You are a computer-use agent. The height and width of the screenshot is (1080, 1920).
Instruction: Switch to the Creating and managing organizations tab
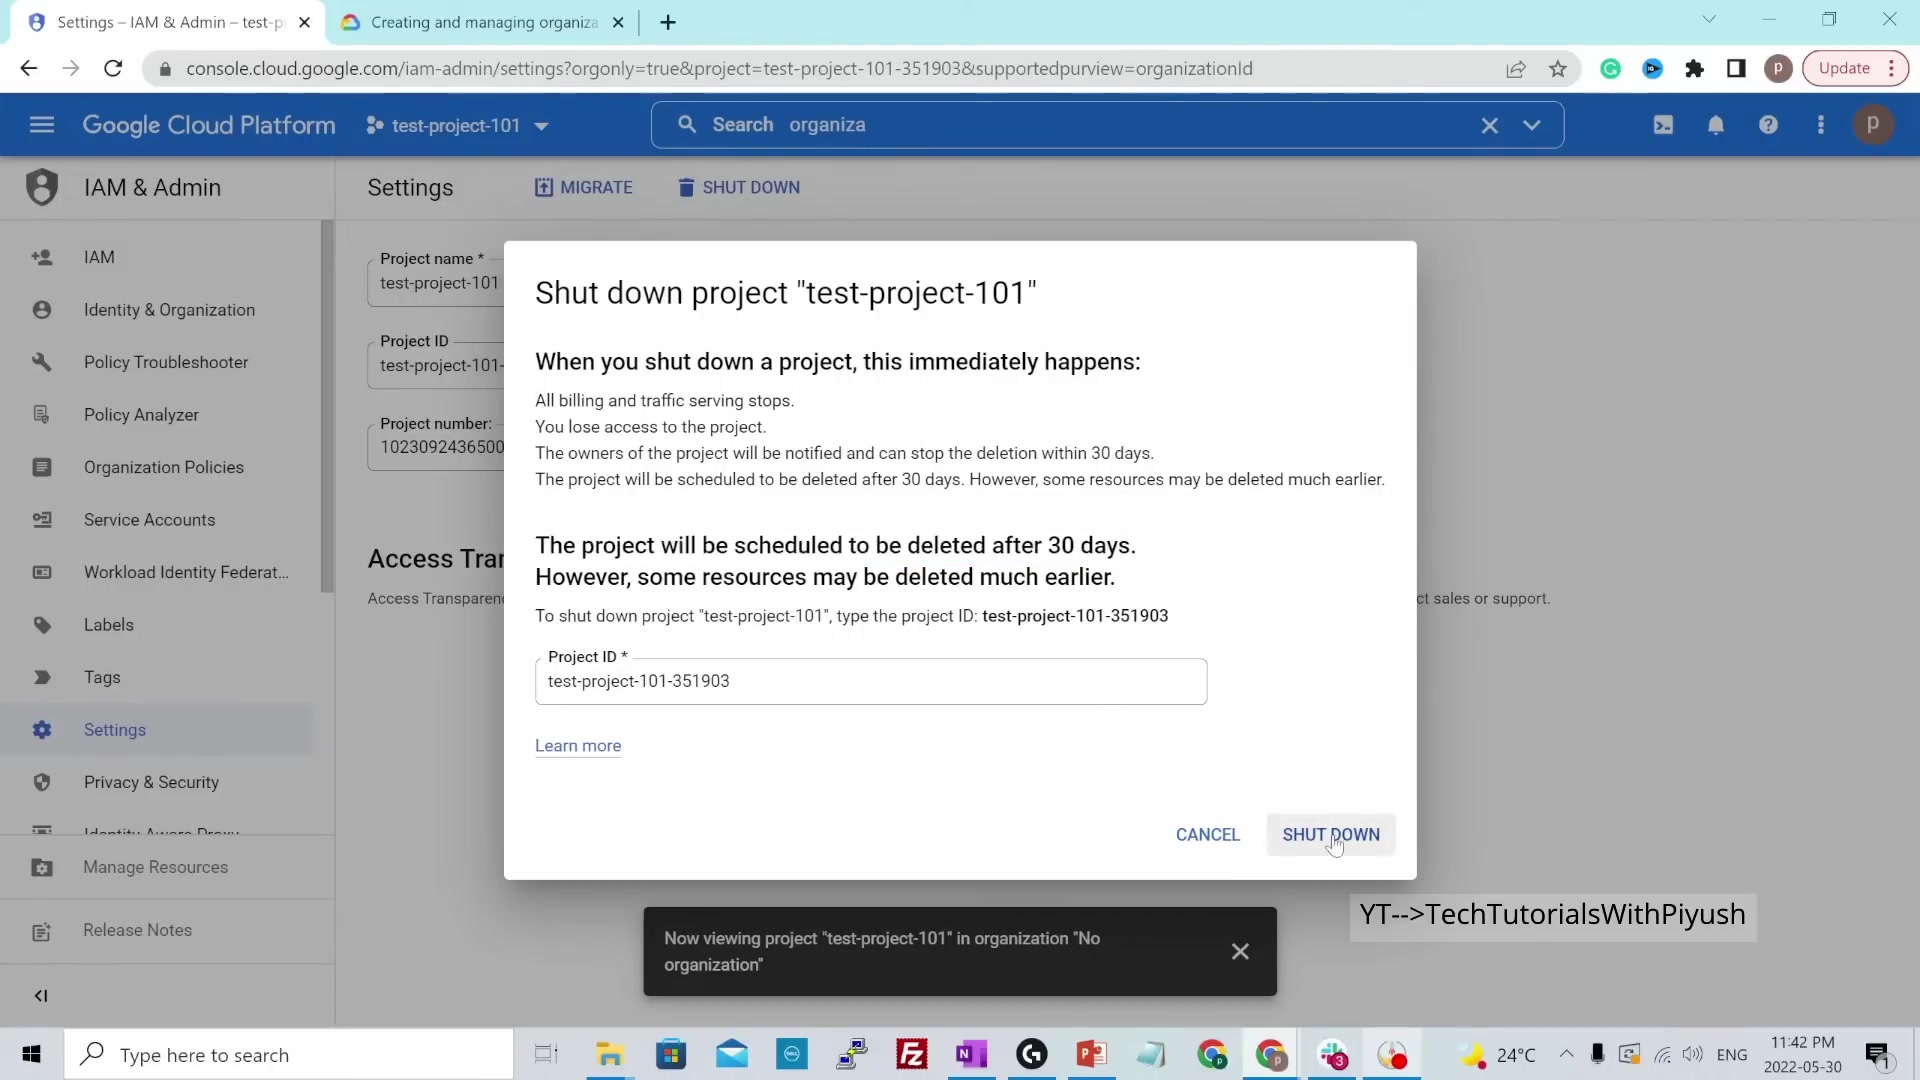point(484,22)
